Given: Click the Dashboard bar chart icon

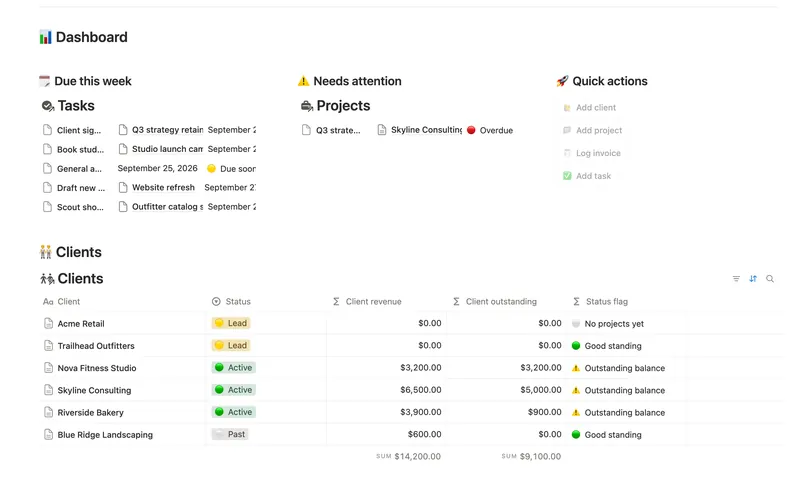Looking at the screenshot, I should (45, 37).
